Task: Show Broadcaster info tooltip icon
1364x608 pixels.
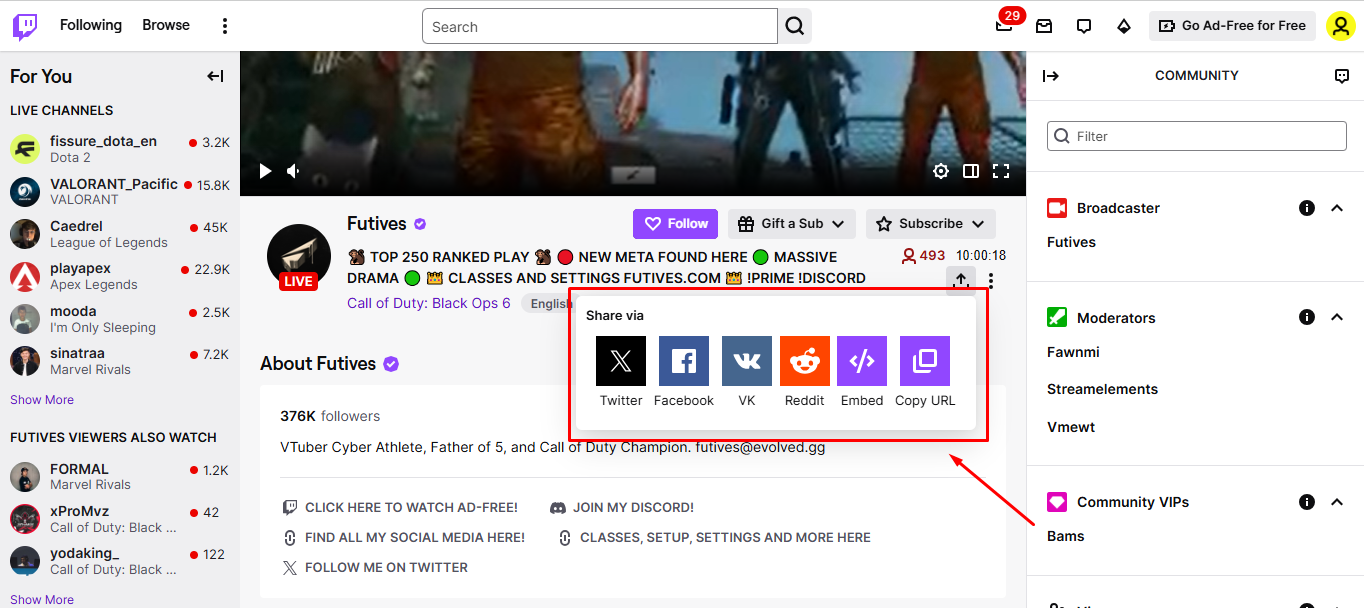Action: (1306, 208)
